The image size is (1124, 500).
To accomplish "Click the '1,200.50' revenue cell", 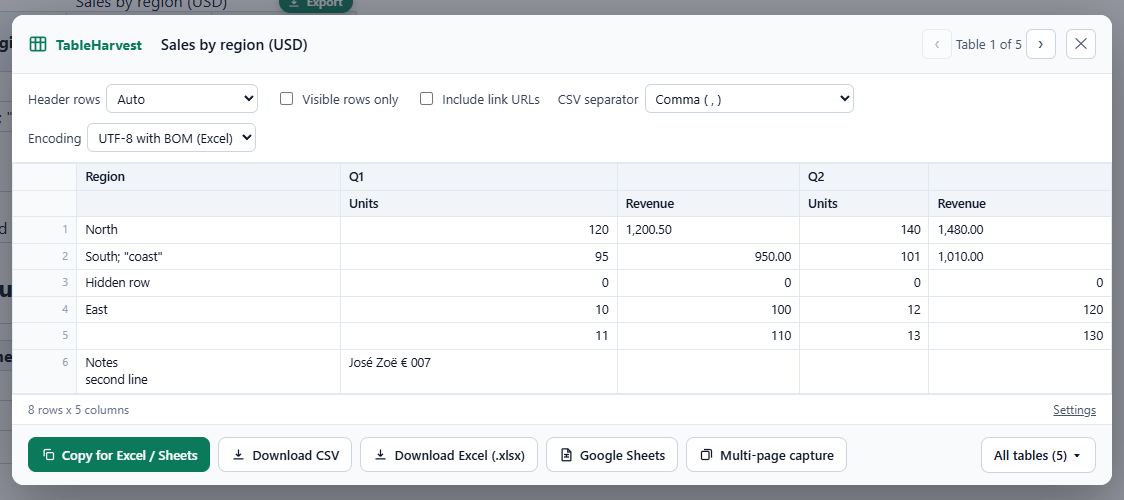I will [708, 230].
